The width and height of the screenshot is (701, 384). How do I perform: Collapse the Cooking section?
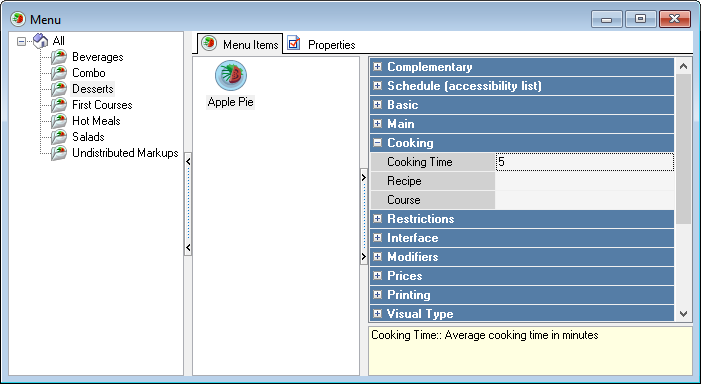click(x=378, y=143)
